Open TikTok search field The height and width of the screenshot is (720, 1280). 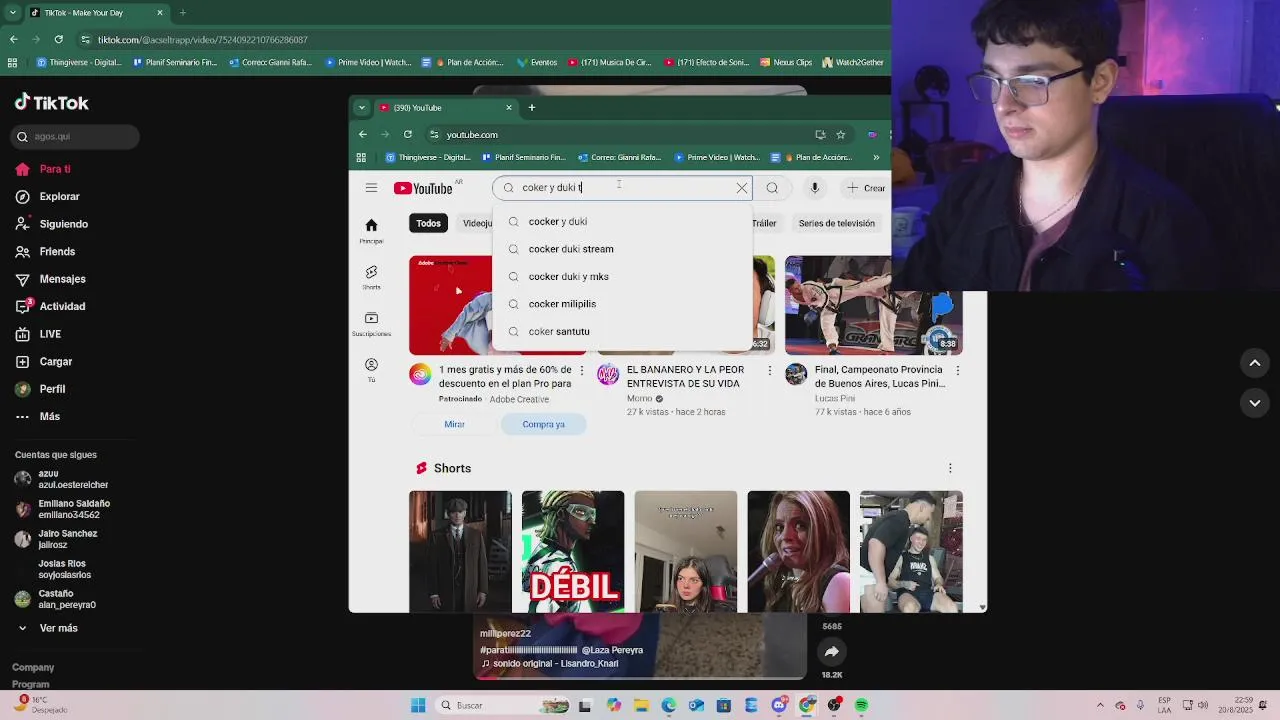[x=76, y=136]
